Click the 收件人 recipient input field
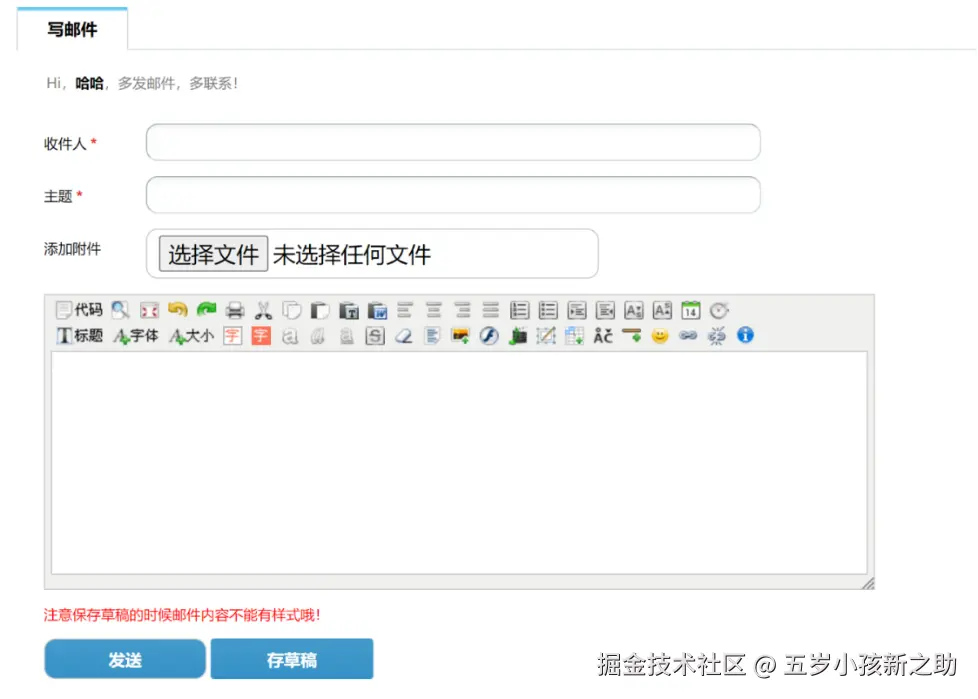Viewport: 978px width, 699px height. (450, 142)
